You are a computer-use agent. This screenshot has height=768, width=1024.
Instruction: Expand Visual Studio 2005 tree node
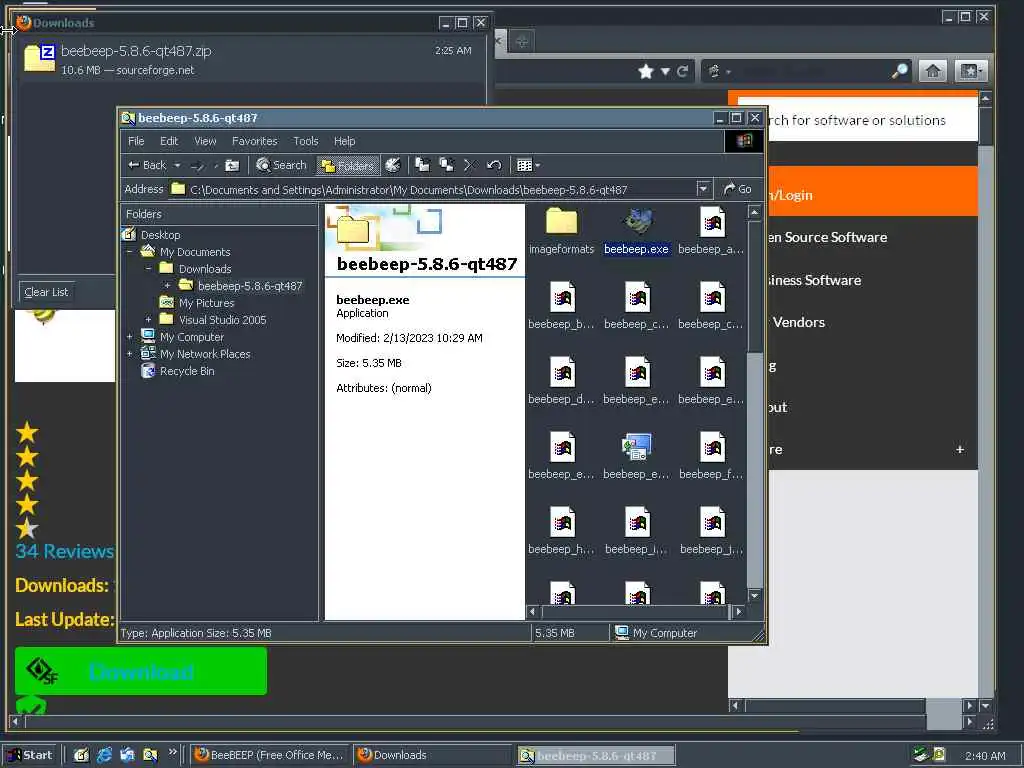pos(148,319)
